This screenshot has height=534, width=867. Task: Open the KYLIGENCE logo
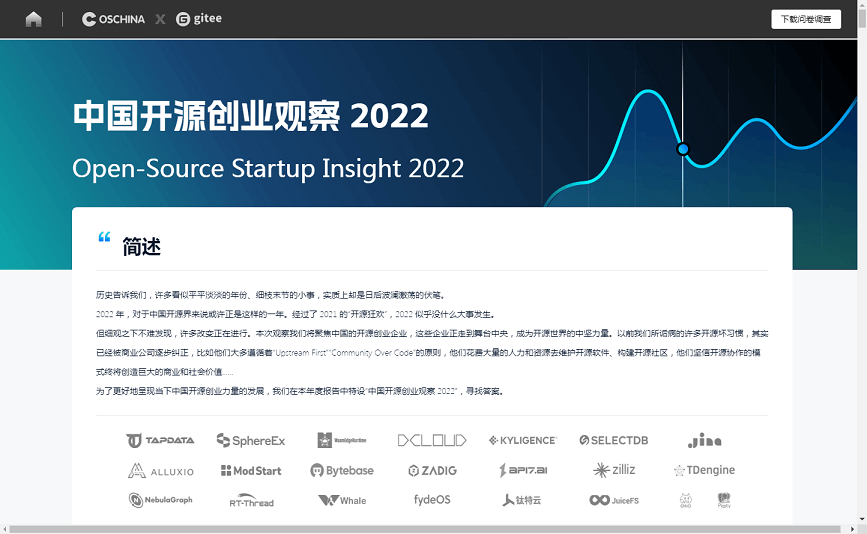[x=523, y=441]
